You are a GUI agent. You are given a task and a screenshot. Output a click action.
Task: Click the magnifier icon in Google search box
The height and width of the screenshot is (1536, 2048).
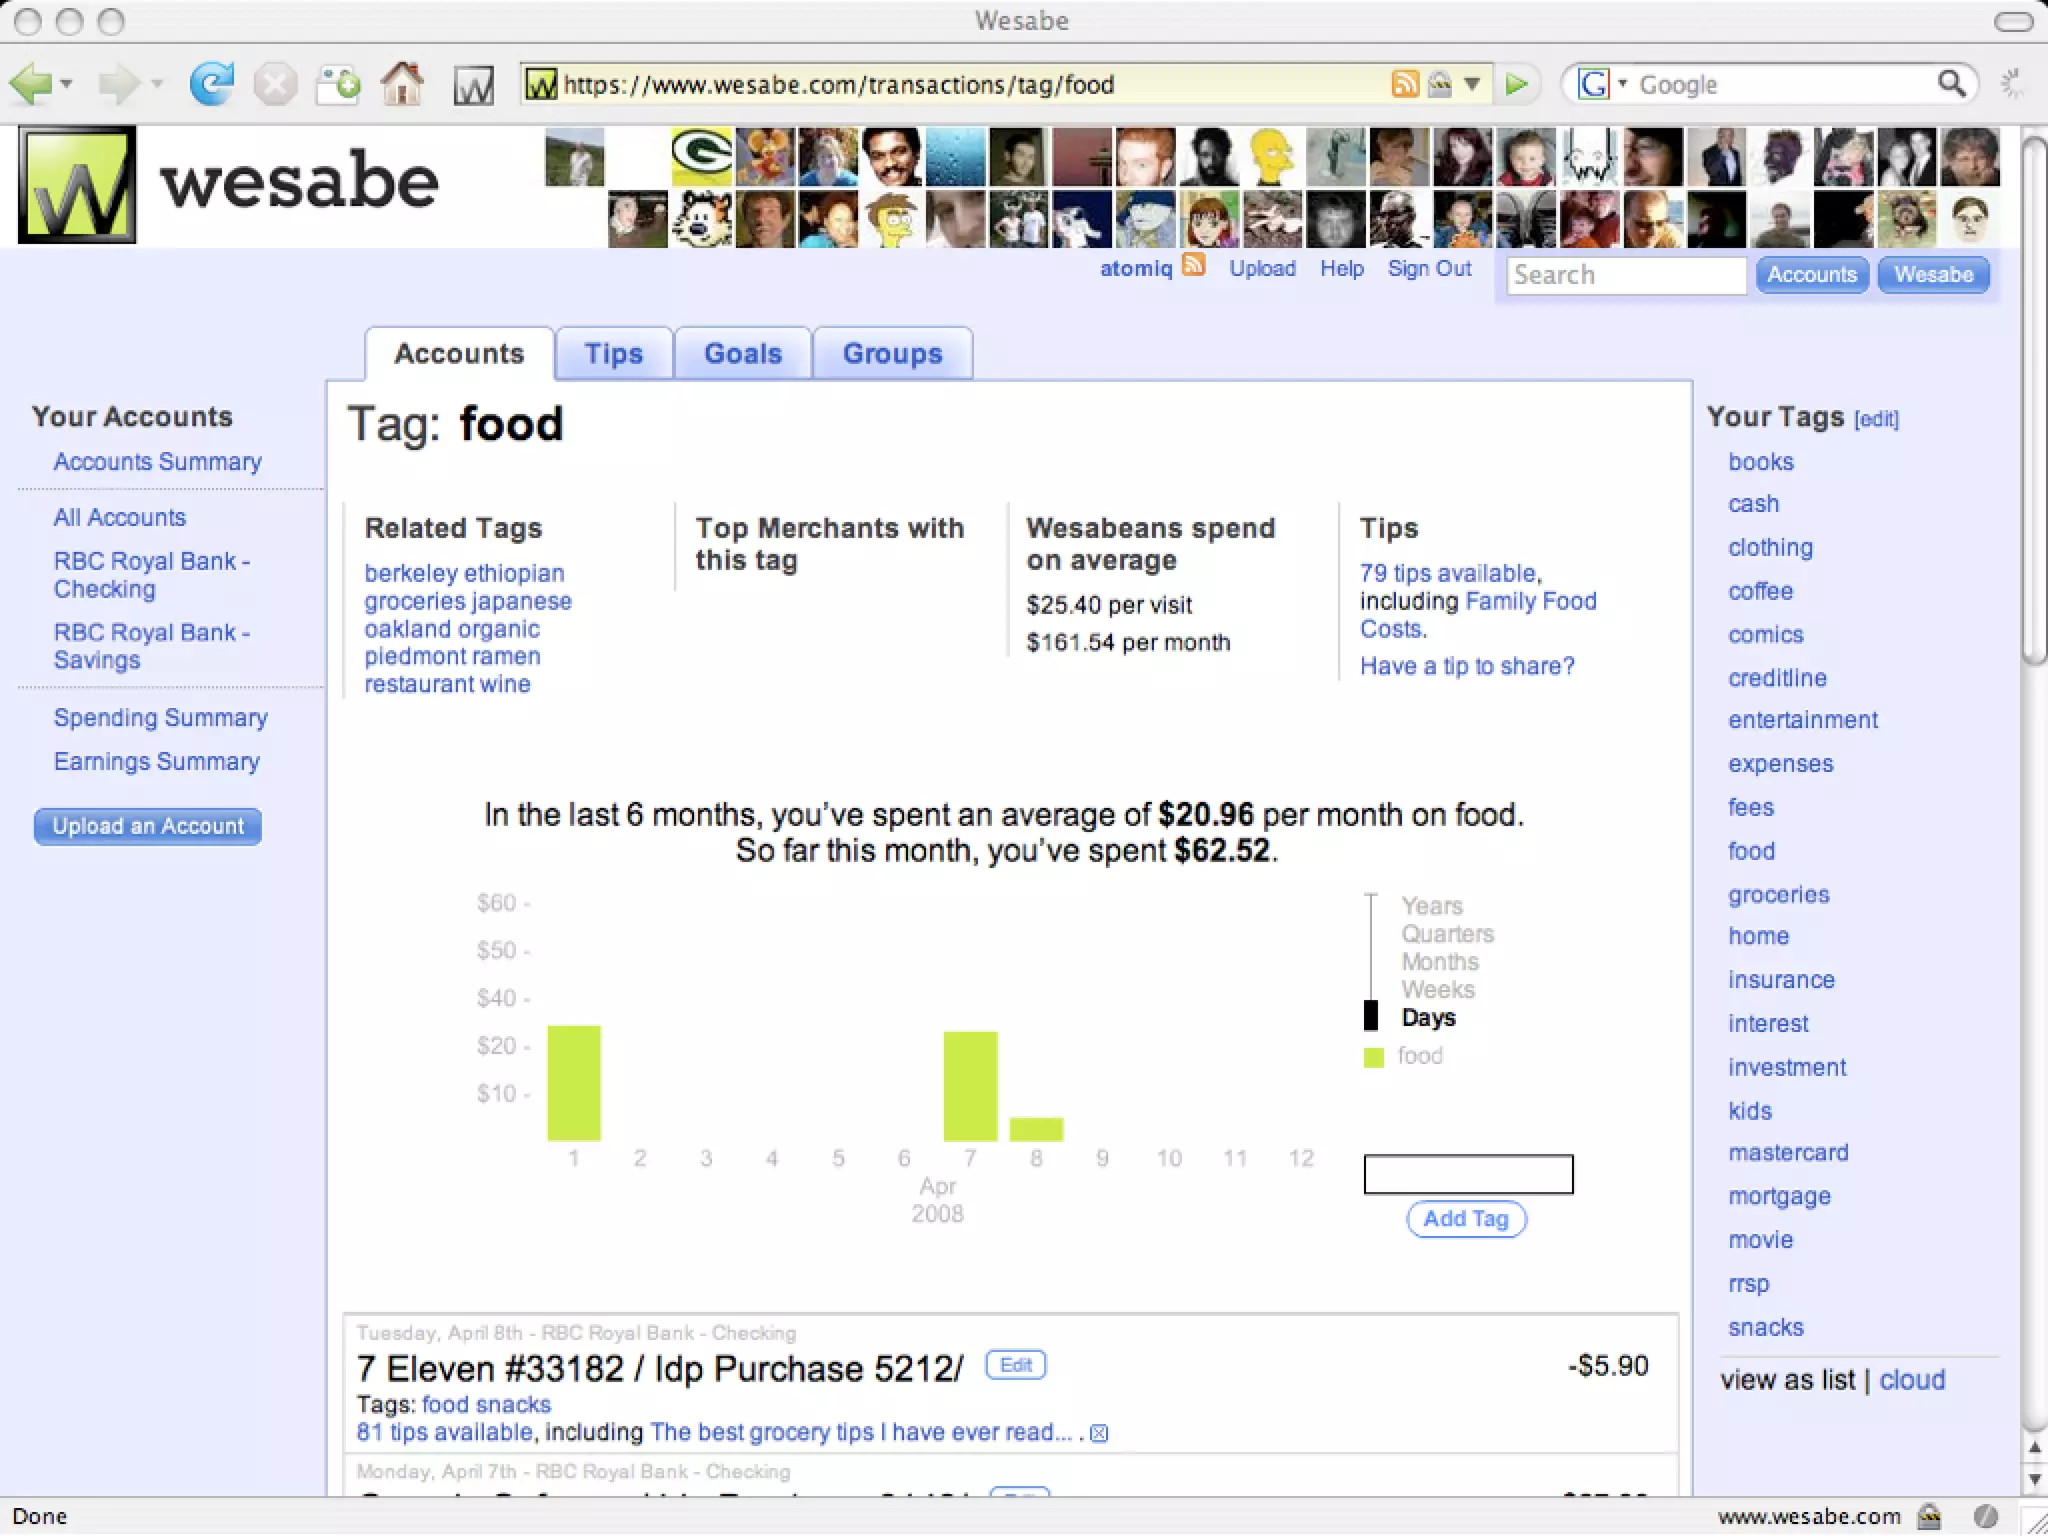pyautogui.click(x=1951, y=84)
